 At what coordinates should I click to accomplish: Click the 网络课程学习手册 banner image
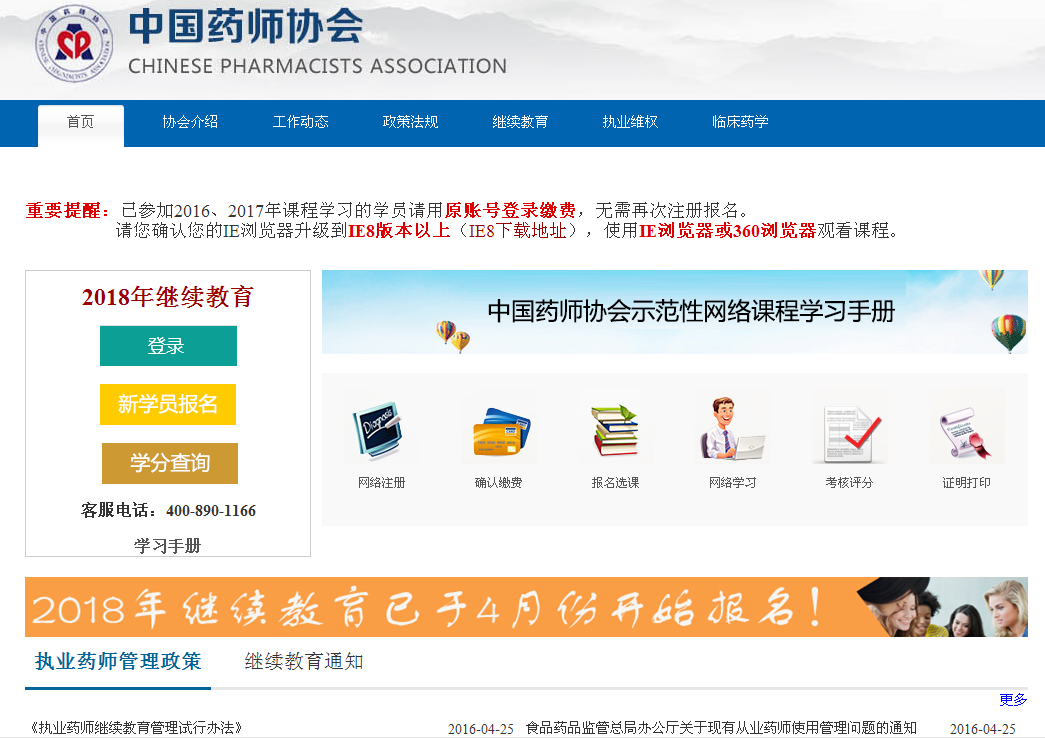[674, 312]
